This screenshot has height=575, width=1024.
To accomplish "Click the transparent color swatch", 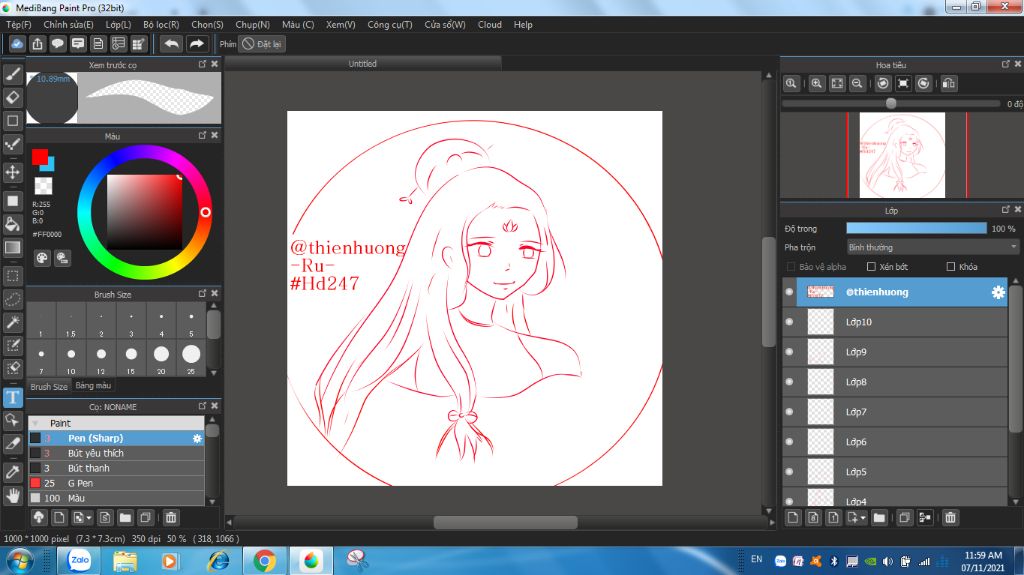I will (43, 186).
